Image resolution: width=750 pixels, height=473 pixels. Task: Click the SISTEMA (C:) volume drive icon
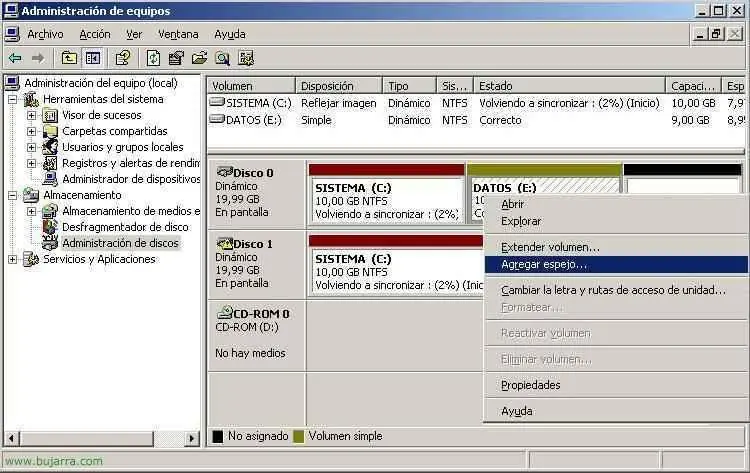218,102
